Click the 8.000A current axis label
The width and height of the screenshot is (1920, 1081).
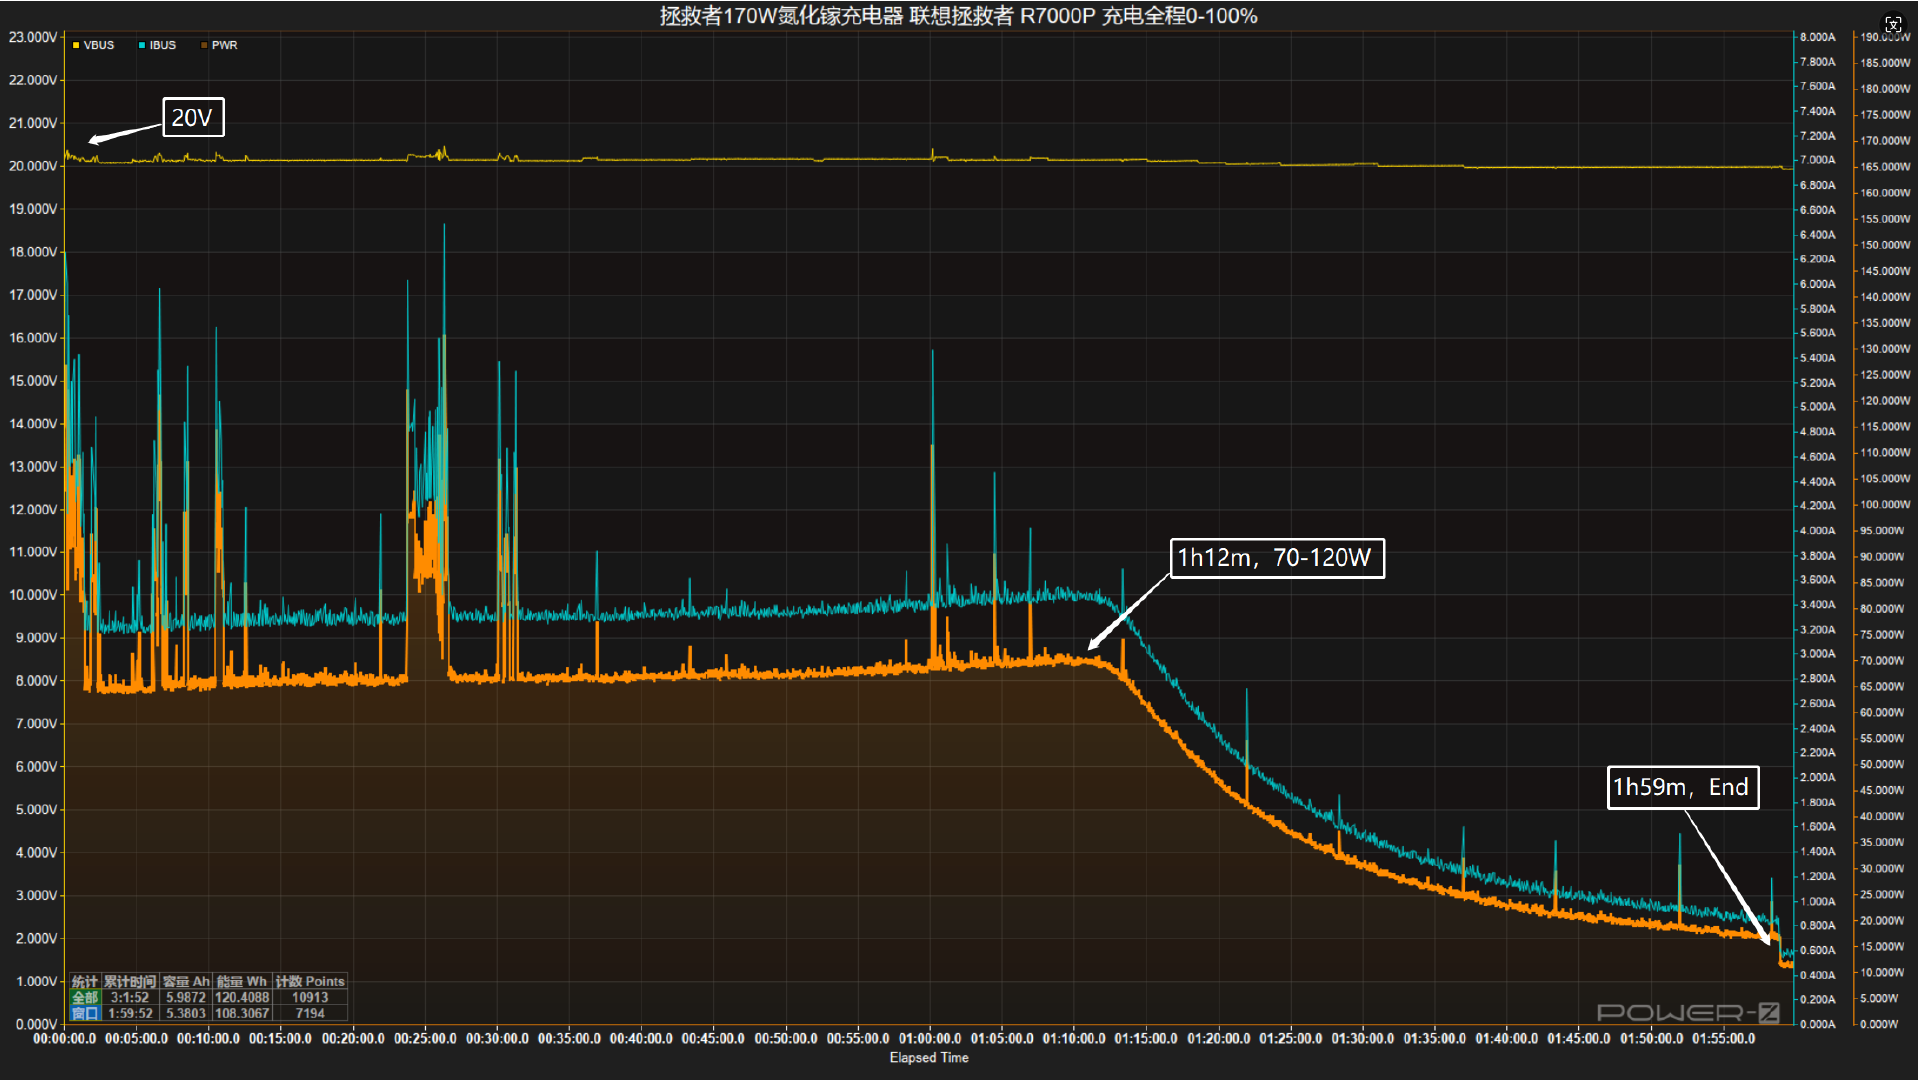point(1818,37)
